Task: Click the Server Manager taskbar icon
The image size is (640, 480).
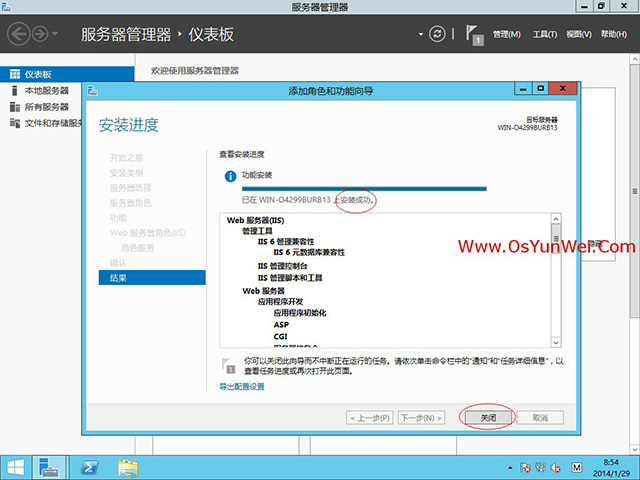Action: [x=49, y=467]
